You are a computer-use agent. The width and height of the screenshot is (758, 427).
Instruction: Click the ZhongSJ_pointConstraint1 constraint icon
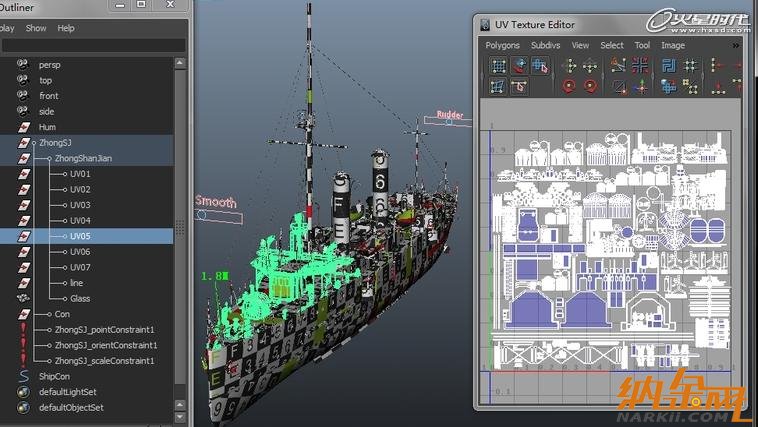(x=22, y=329)
